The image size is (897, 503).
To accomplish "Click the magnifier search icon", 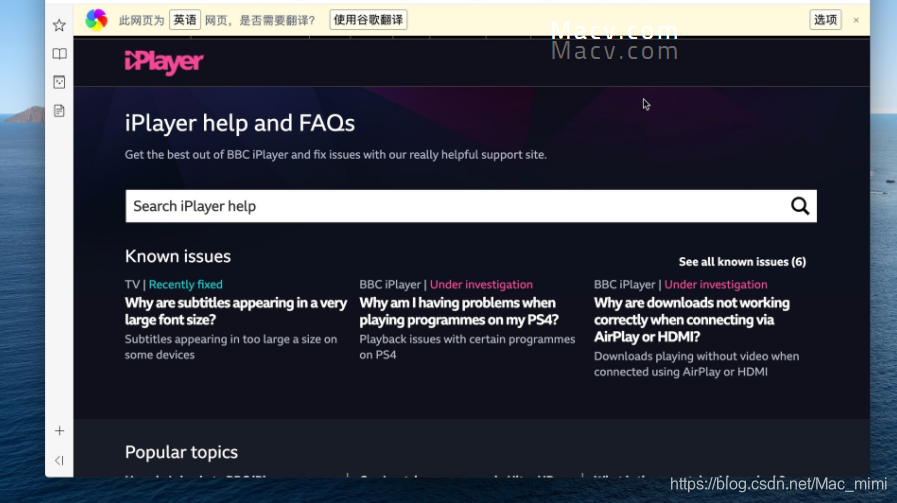I will coord(800,206).
